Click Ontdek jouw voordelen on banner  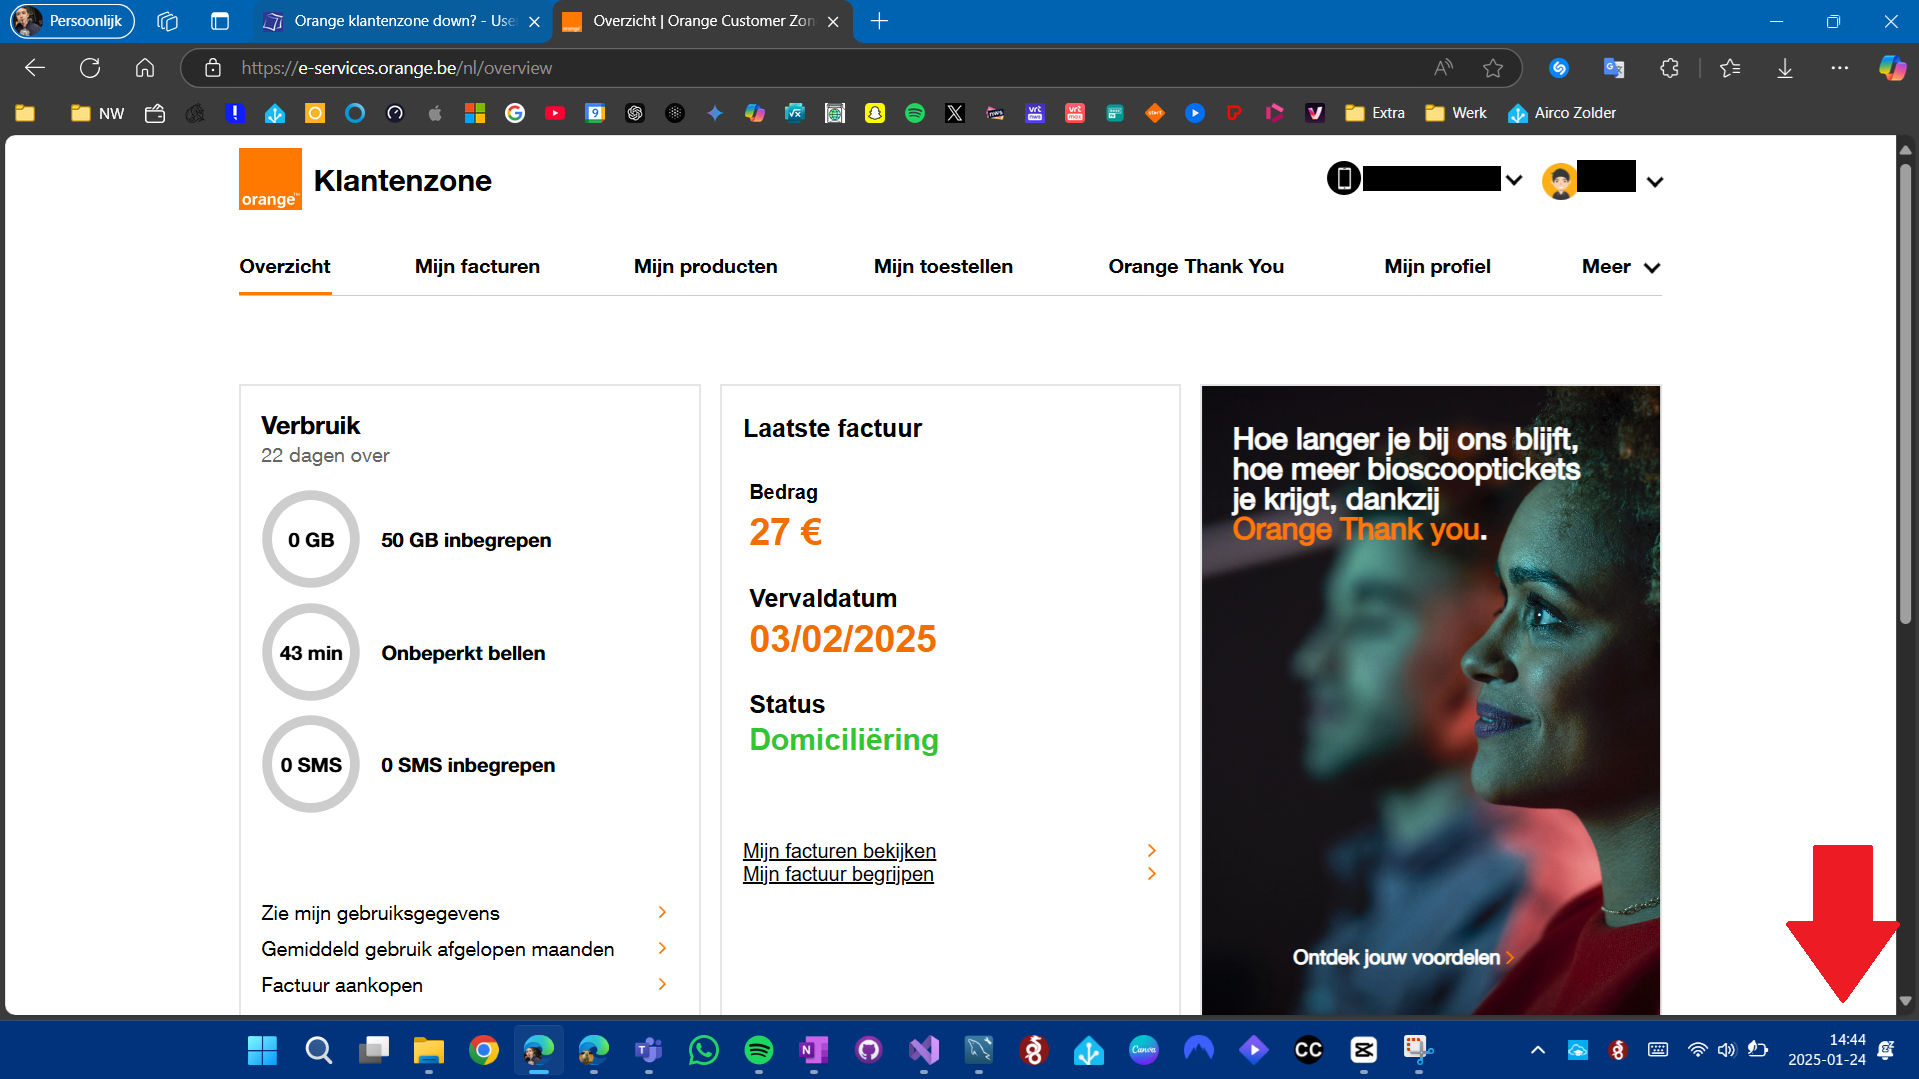pyautogui.click(x=1396, y=958)
